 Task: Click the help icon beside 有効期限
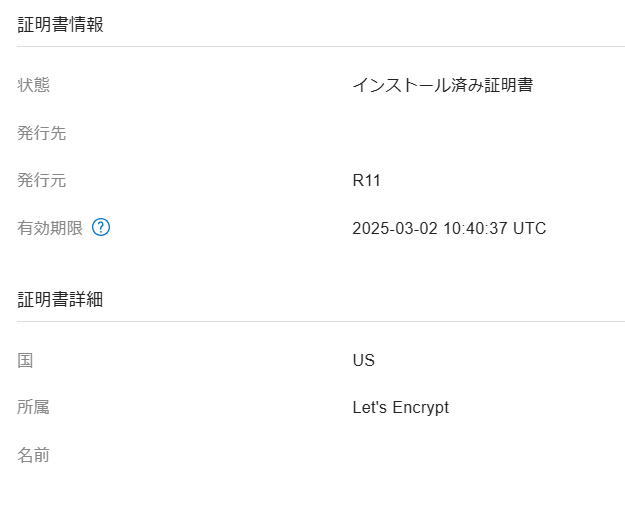[101, 227]
